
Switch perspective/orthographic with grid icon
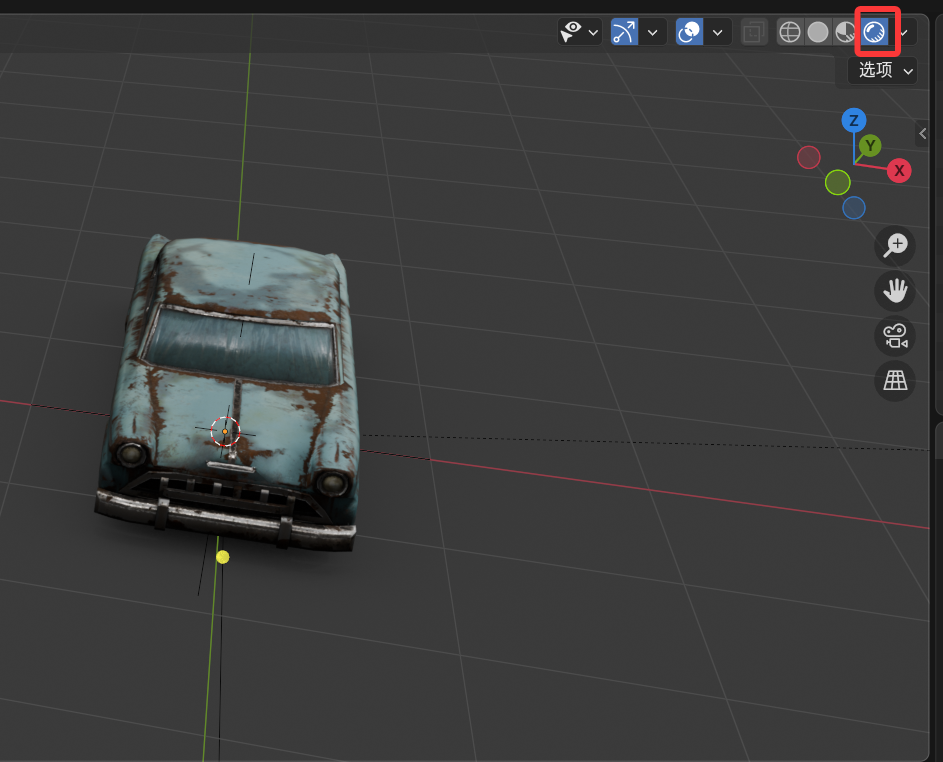pyautogui.click(x=895, y=381)
